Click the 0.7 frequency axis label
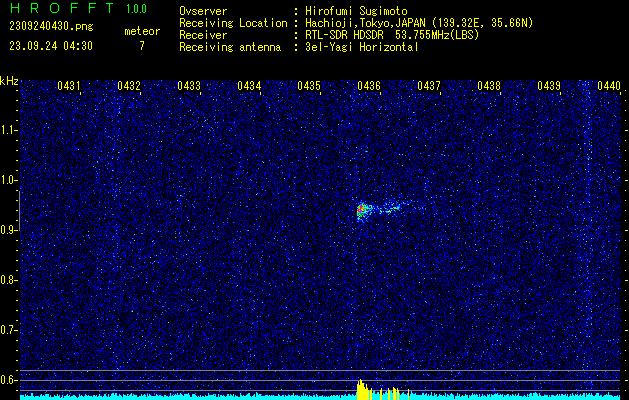This screenshot has width=629, height=400. 9,329
